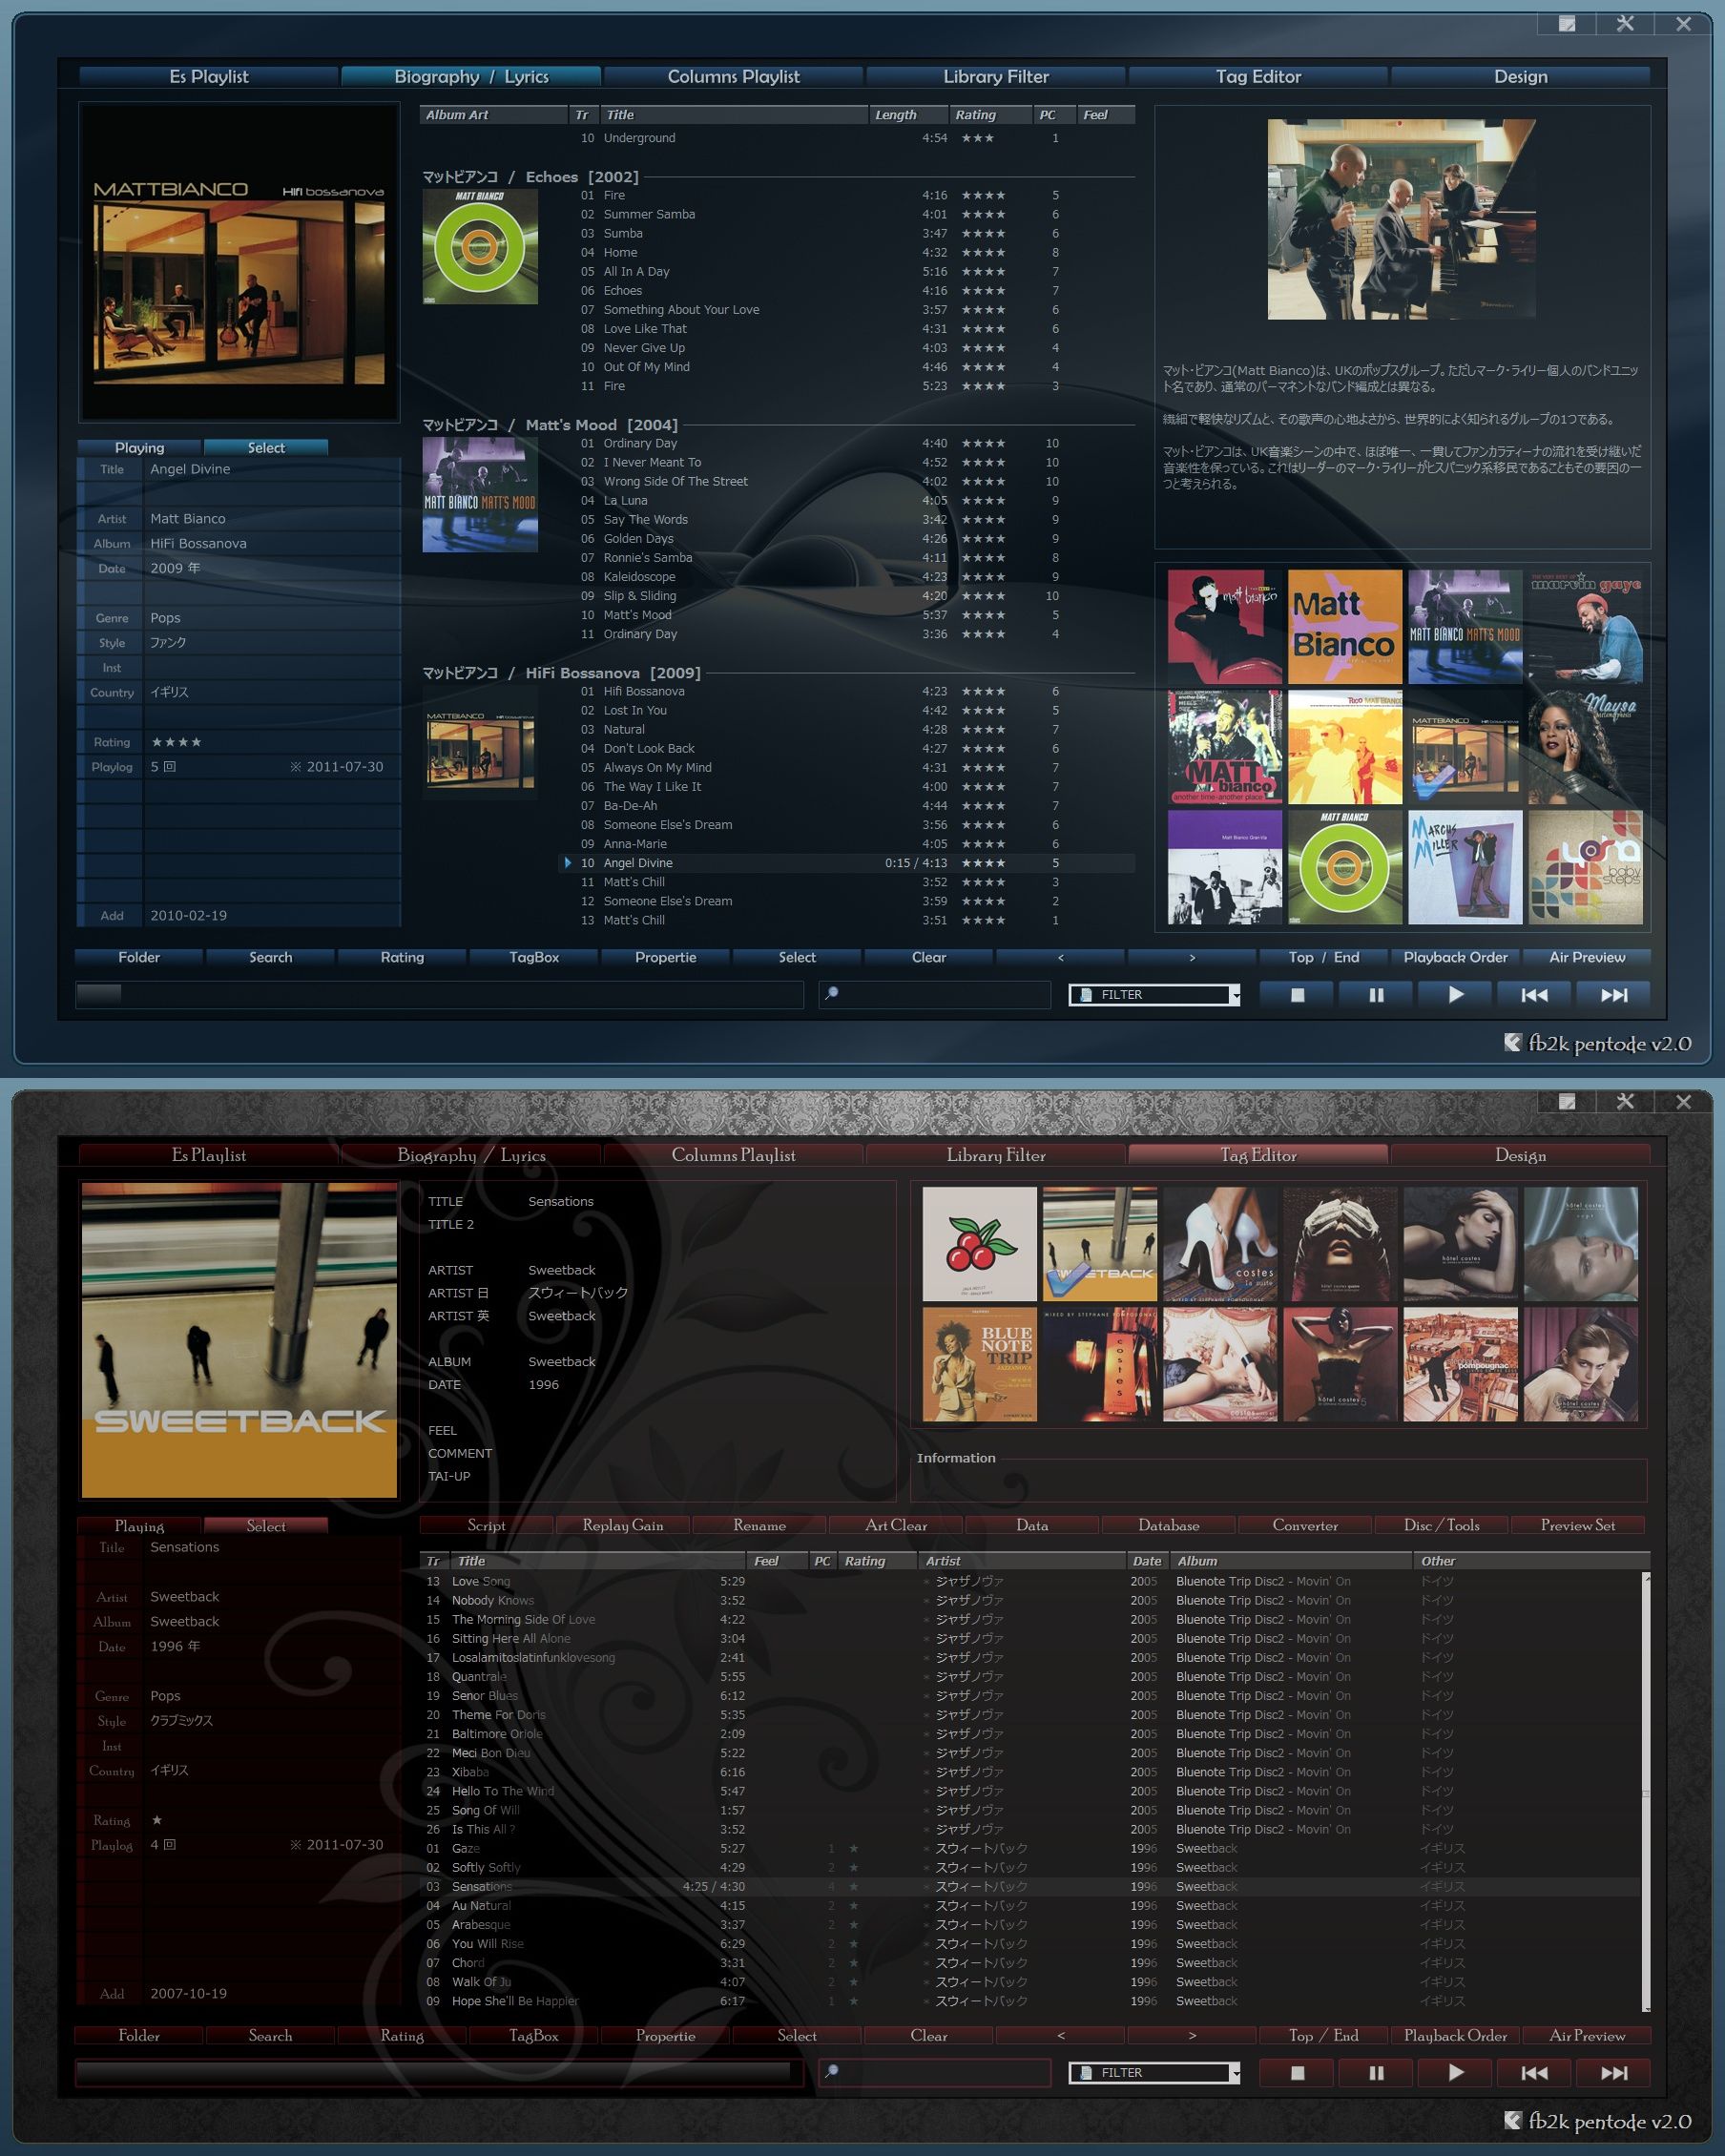1725x2156 pixels.
Task: Open Biography / Lyrics tab in red player
Action: click(x=471, y=1155)
